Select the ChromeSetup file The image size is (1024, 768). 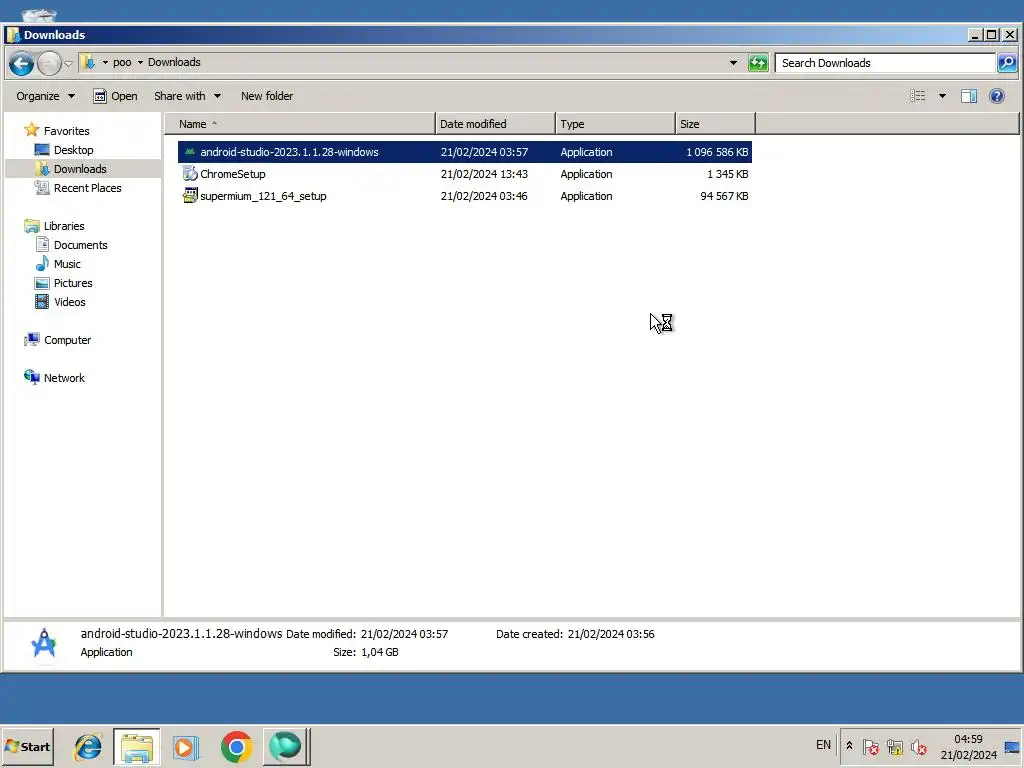(x=232, y=174)
